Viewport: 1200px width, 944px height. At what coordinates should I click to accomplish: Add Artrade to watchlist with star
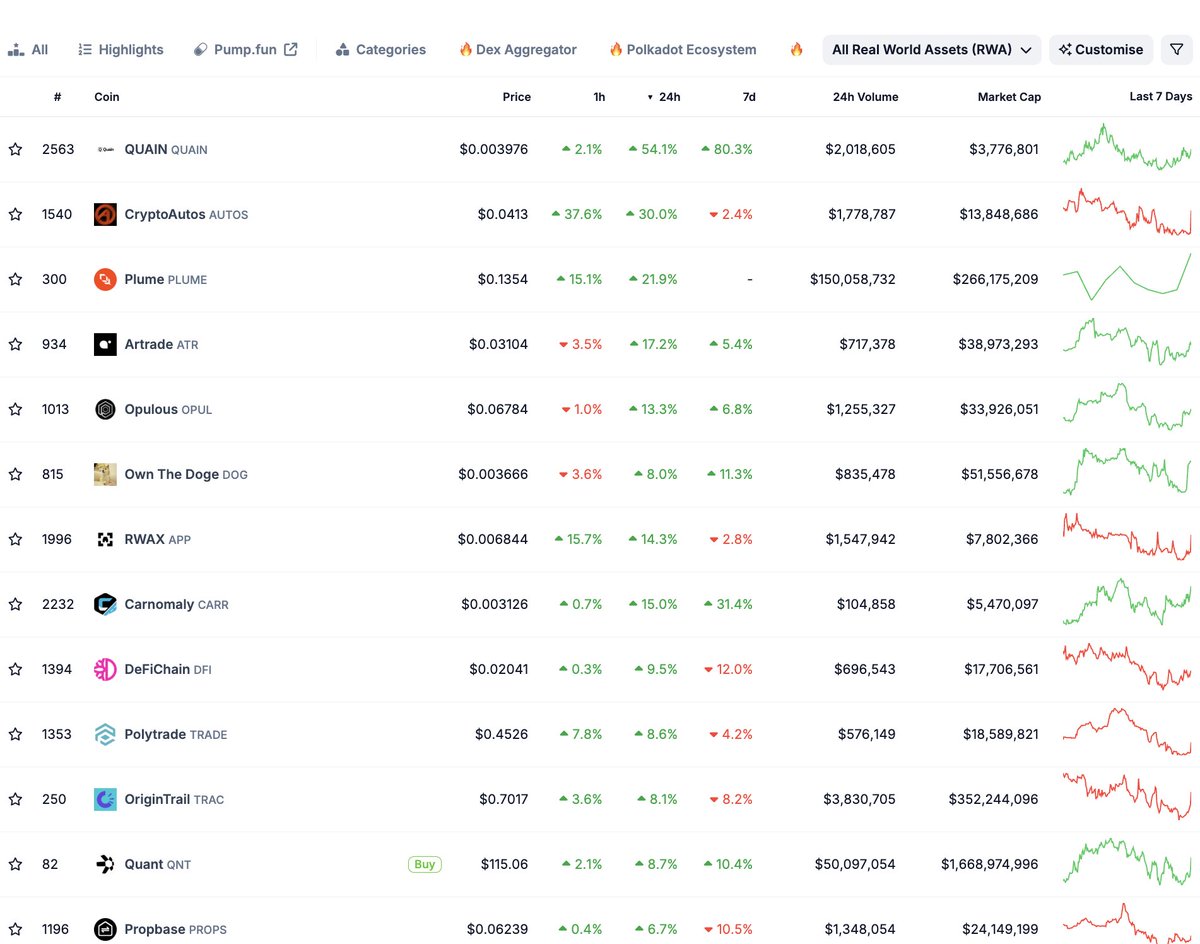coord(15,344)
